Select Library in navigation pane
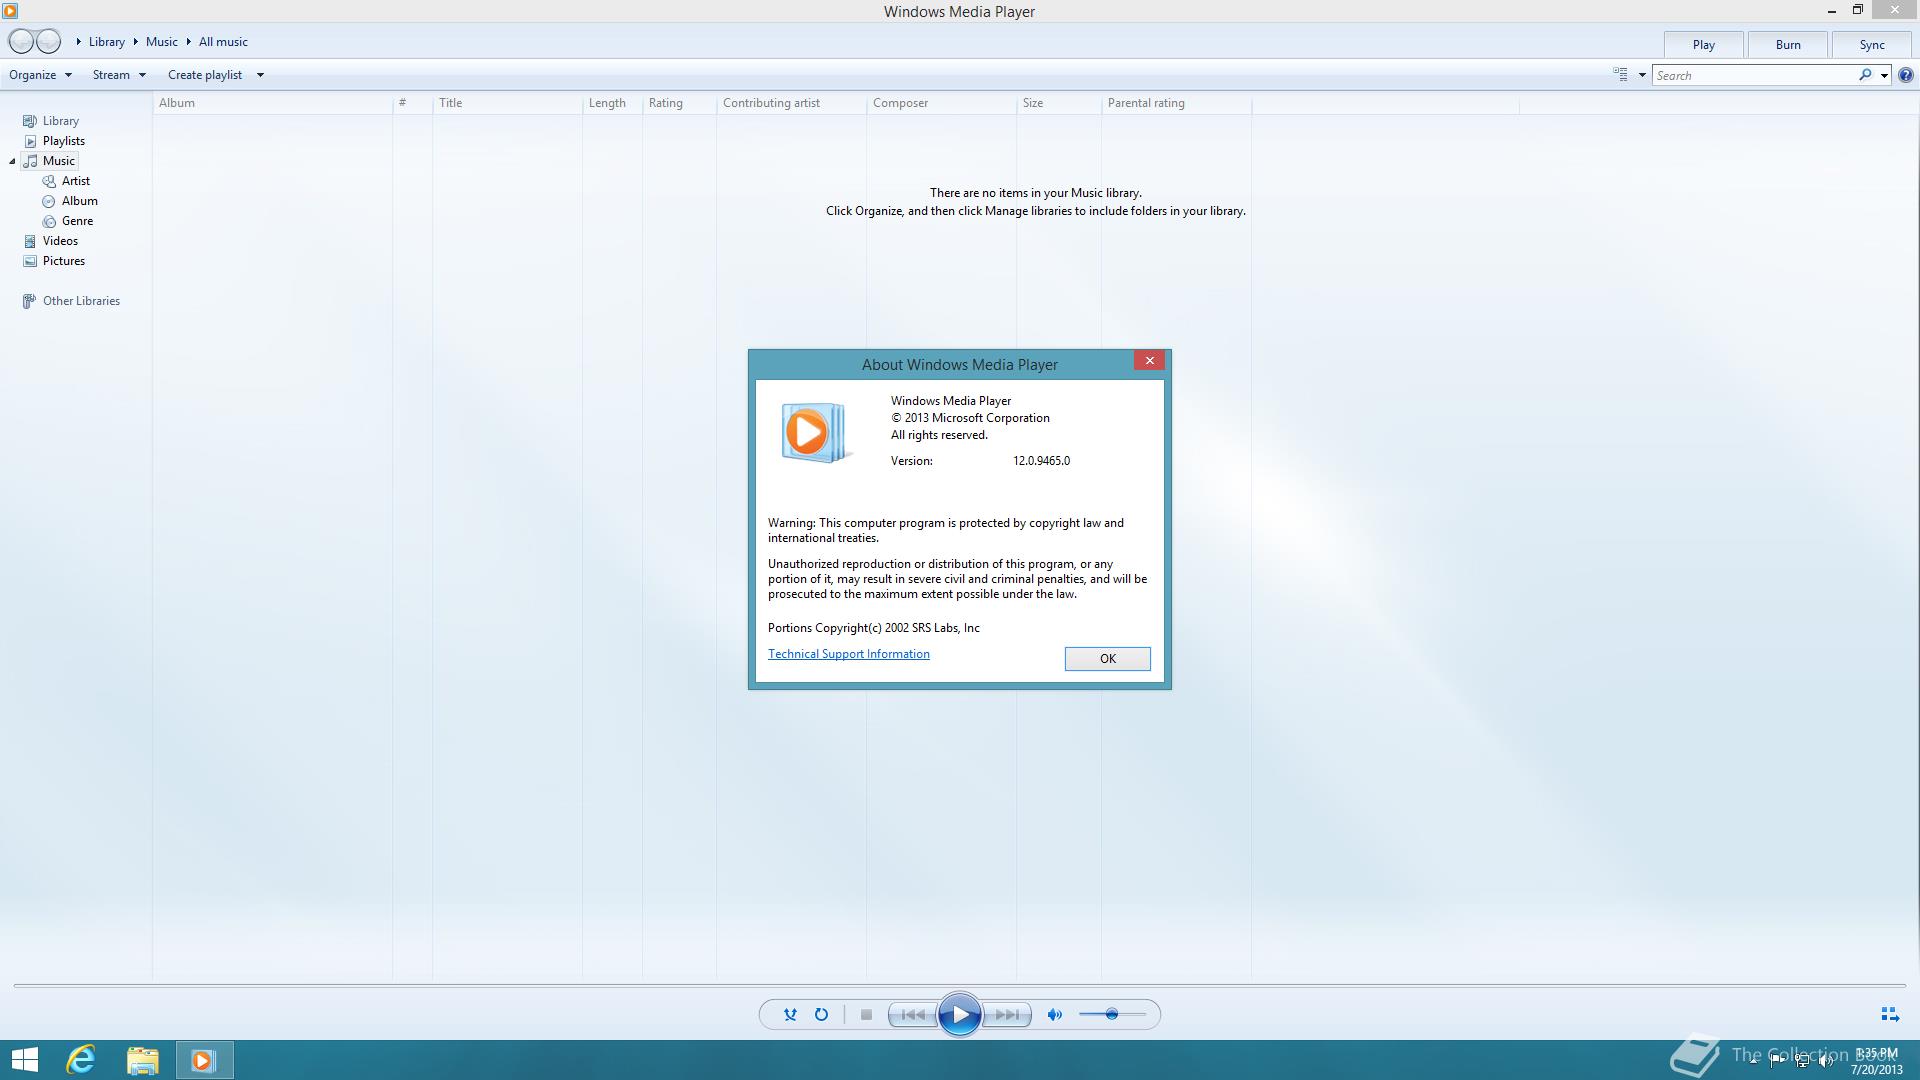The image size is (1920, 1080). point(60,121)
